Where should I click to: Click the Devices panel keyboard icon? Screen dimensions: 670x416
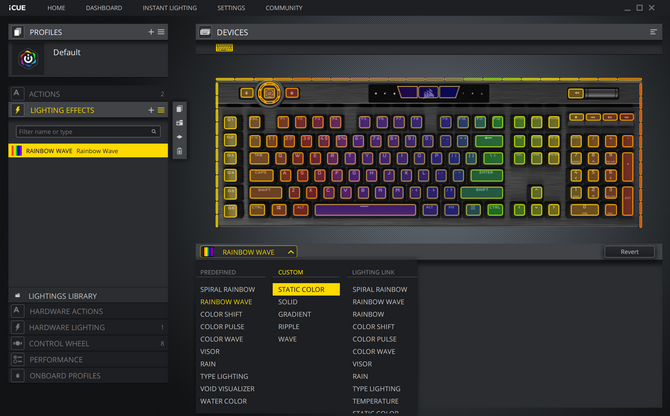coord(205,32)
